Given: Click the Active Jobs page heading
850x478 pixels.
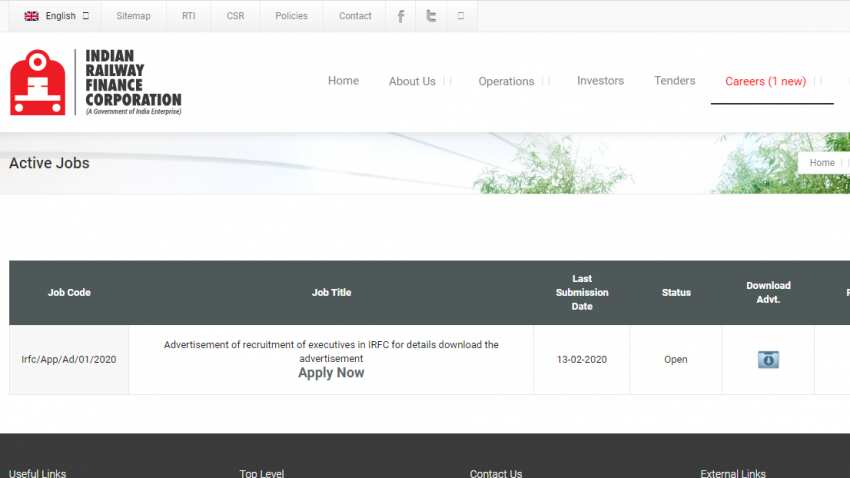Looking at the screenshot, I should pyautogui.click(x=49, y=163).
